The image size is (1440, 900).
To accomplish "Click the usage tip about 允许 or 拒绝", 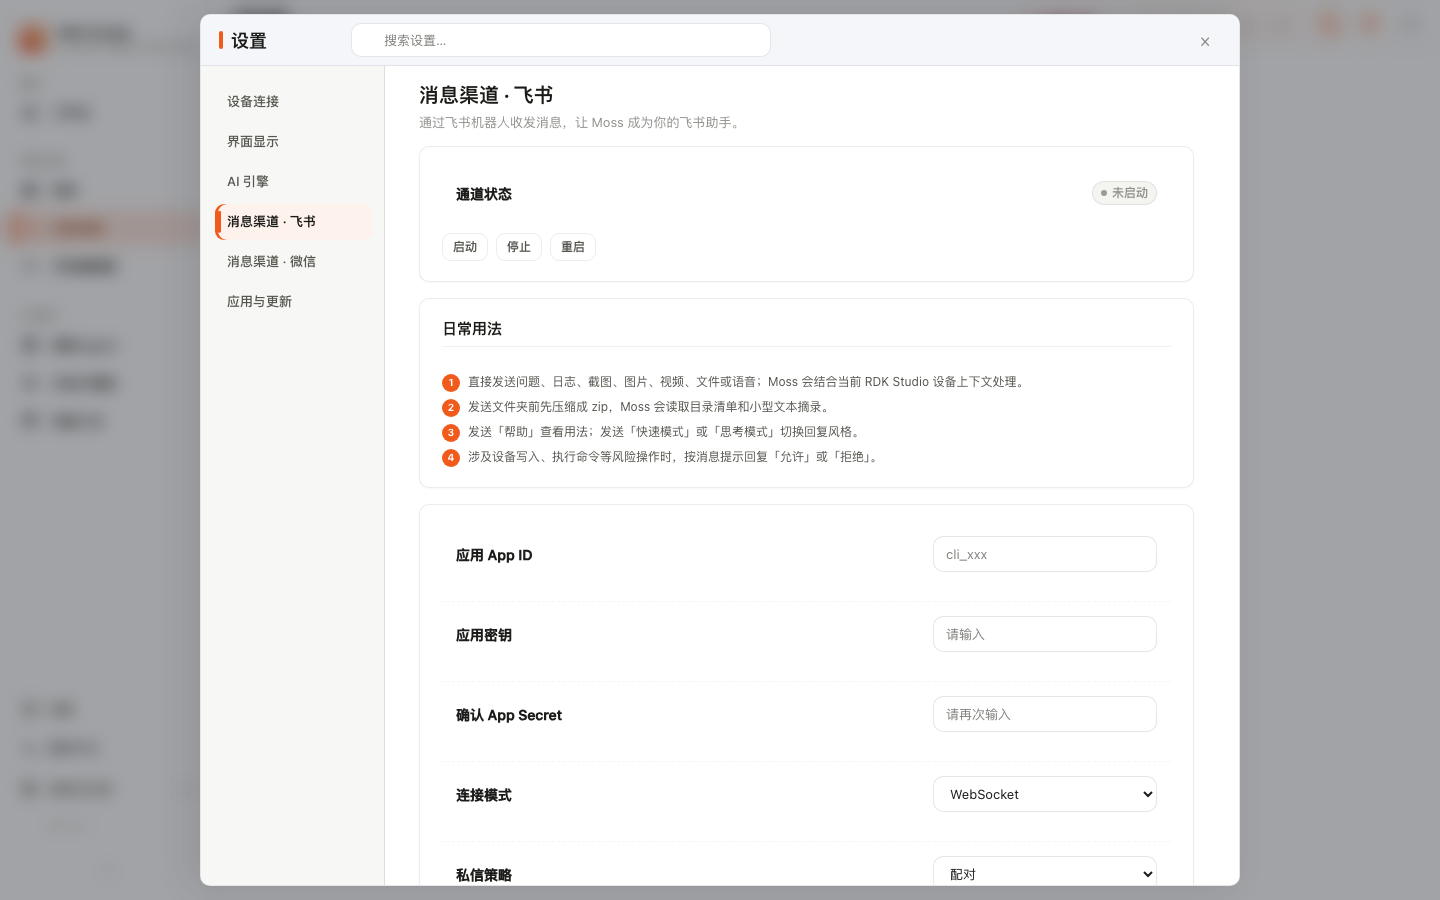I will click(674, 457).
